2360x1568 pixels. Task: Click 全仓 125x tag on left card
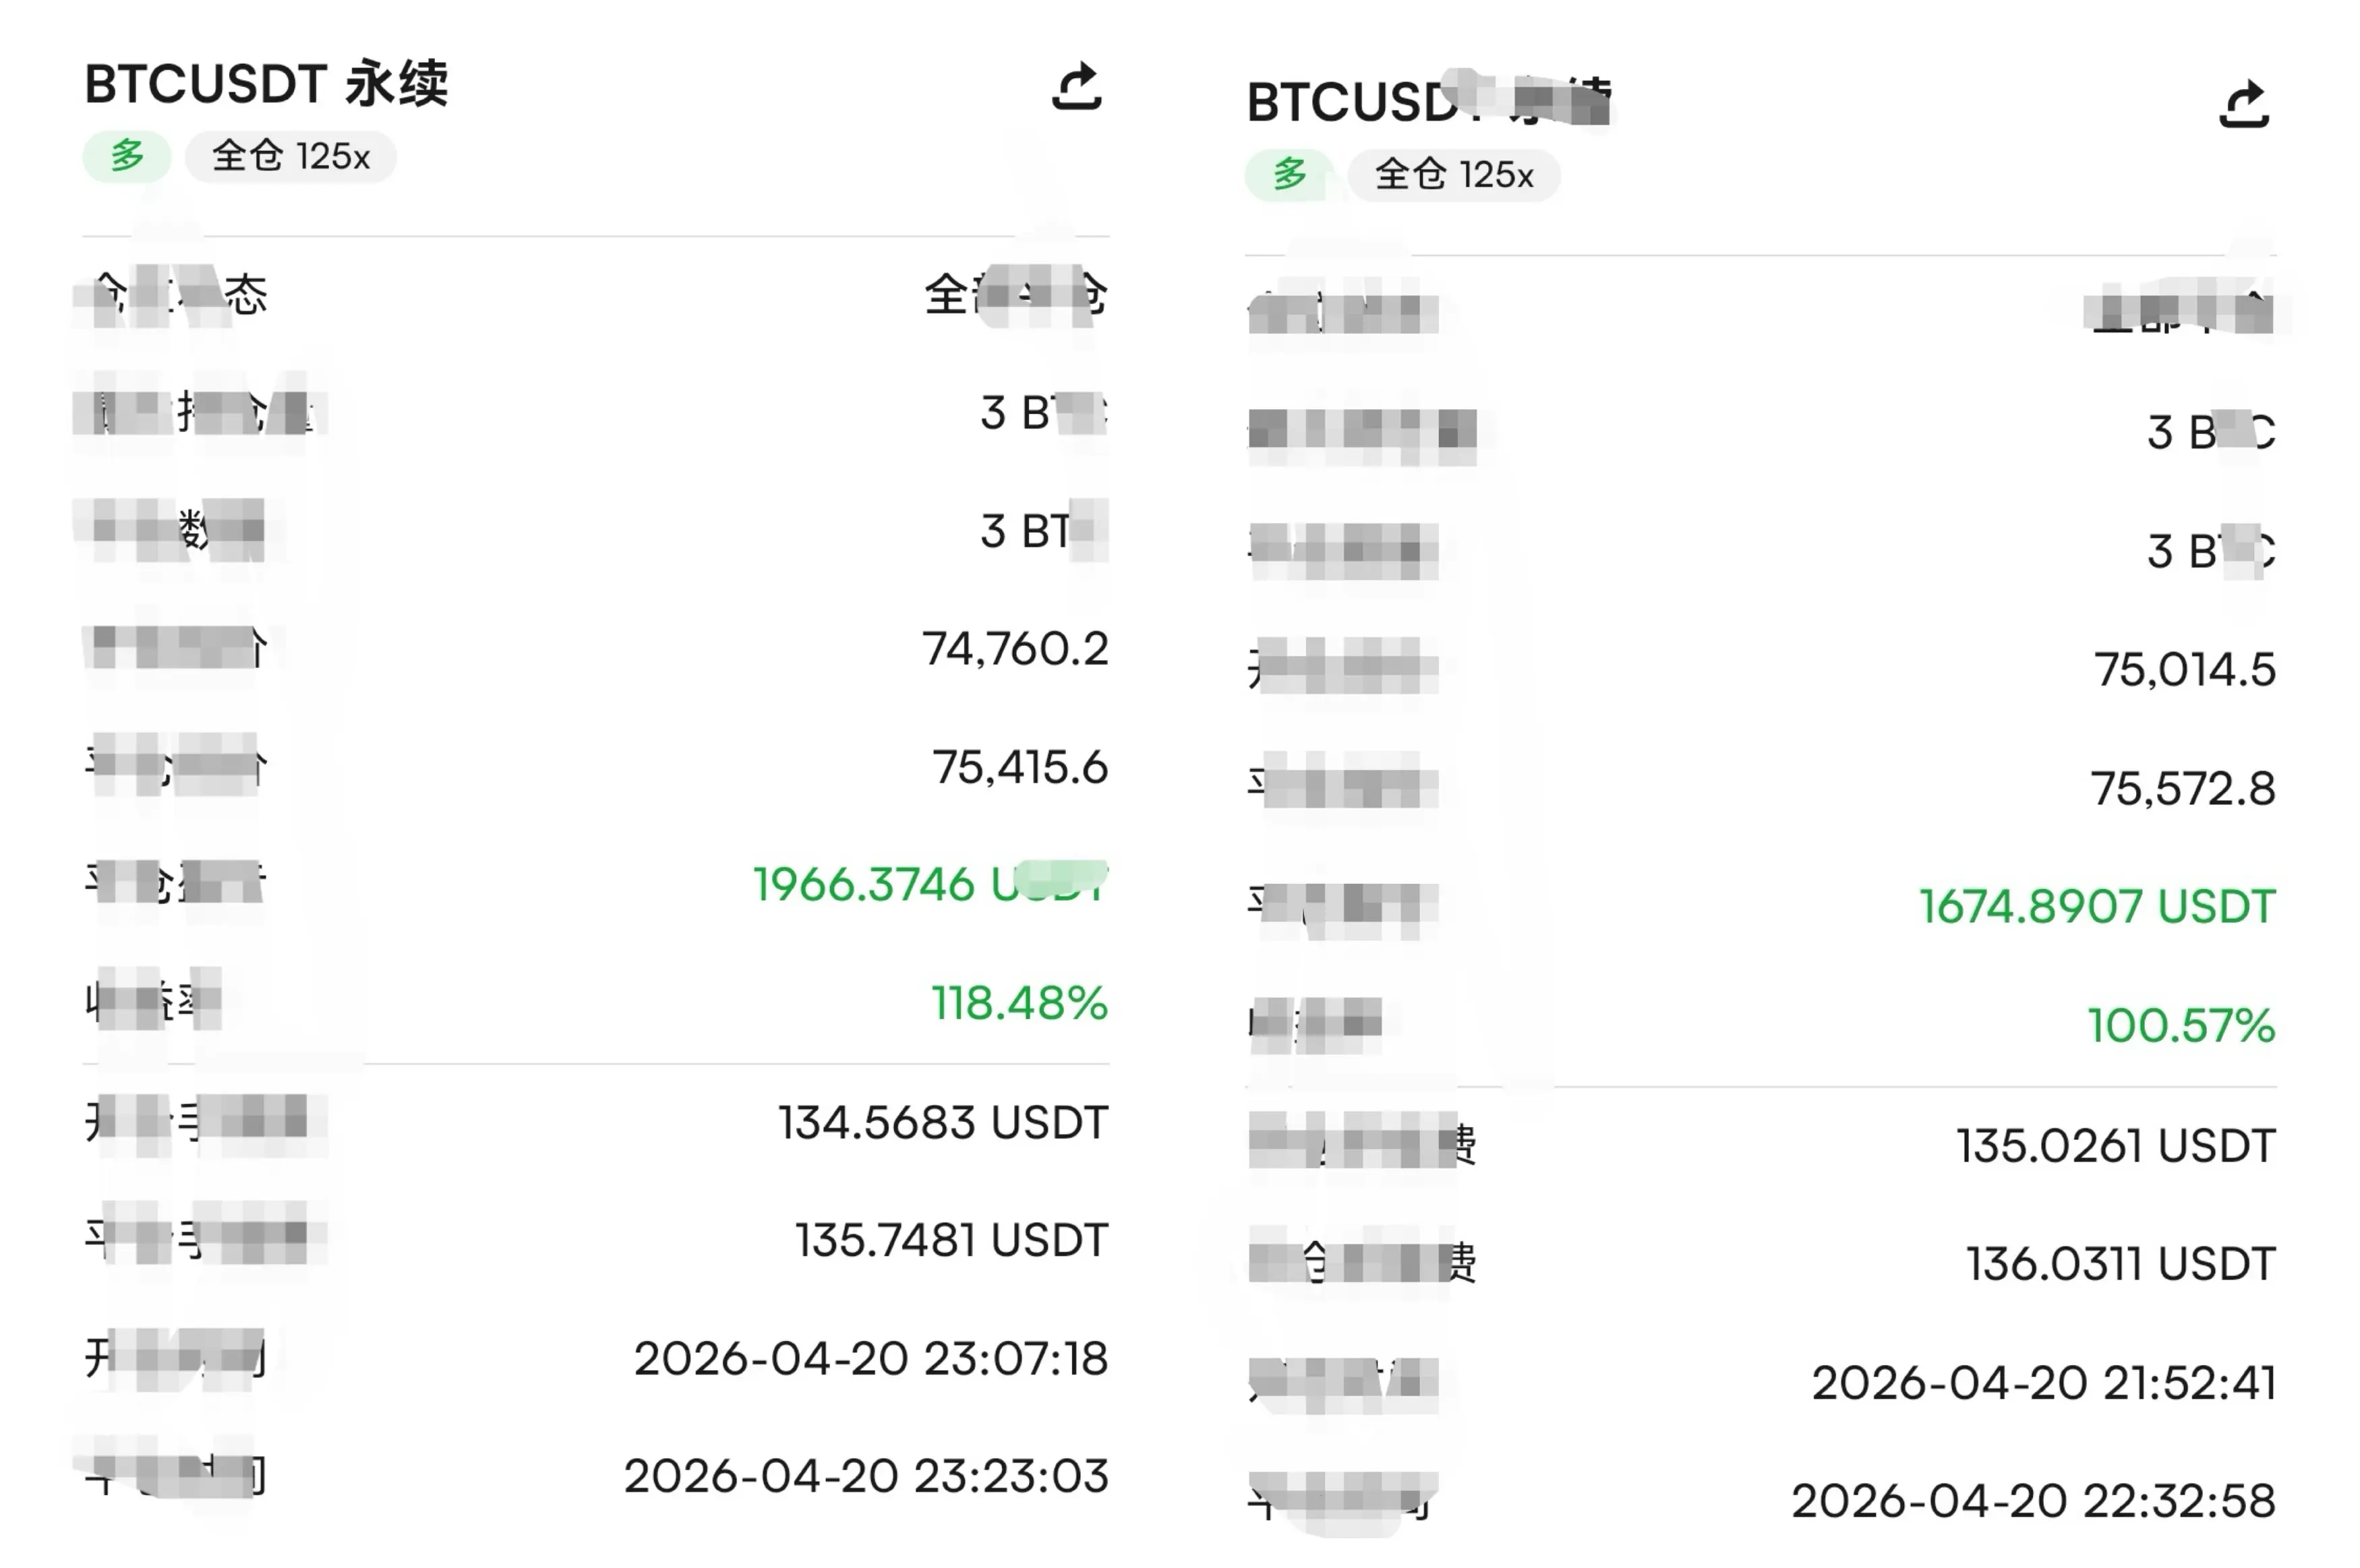tap(291, 157)
